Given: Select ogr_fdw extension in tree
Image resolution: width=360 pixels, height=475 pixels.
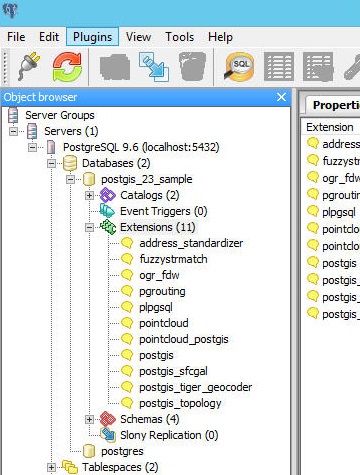Looking at the screenshot, I should pyautogui.click(x=159, y=275).
